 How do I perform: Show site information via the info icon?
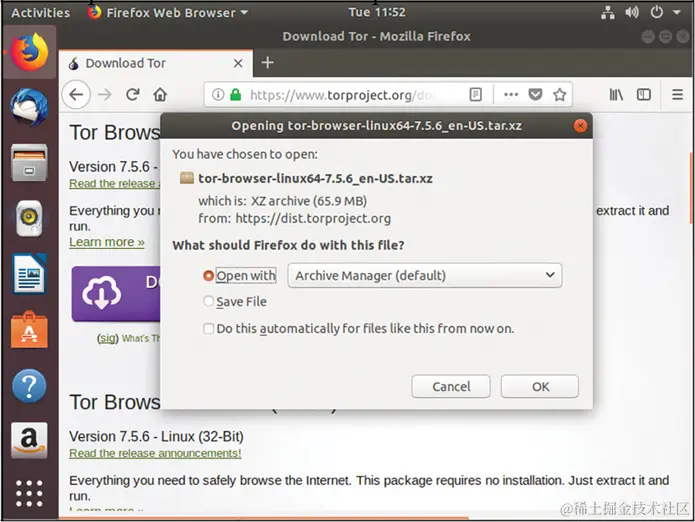click(218, 94)
